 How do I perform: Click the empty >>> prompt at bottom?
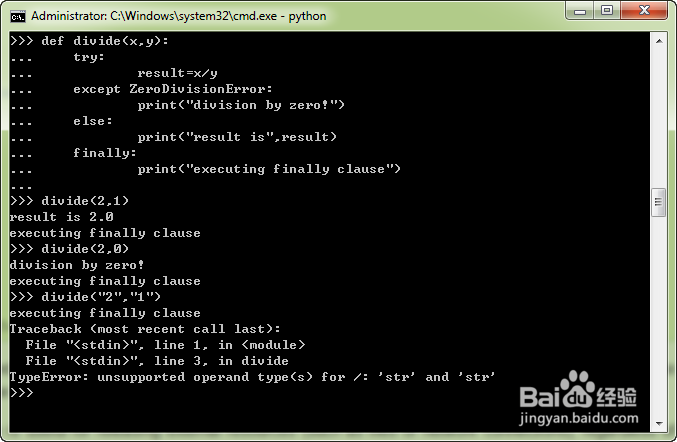tap(22, 392)
